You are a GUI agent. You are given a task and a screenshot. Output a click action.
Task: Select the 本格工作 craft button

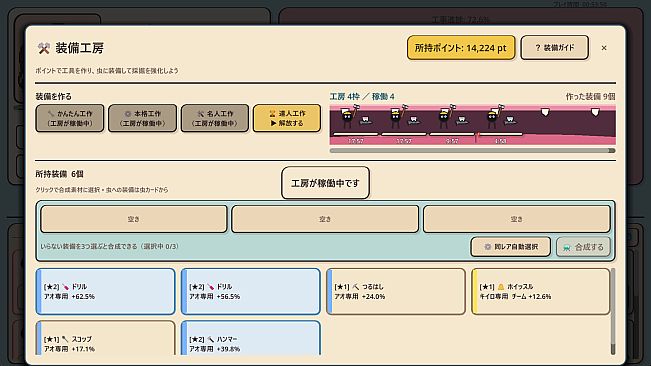point(142,118)
